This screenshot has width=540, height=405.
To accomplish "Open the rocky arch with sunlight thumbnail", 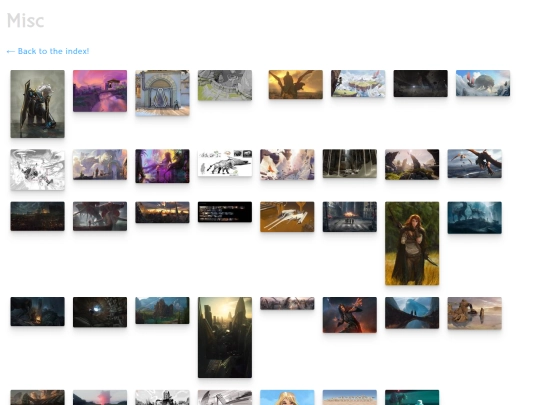I will (412, 164).
